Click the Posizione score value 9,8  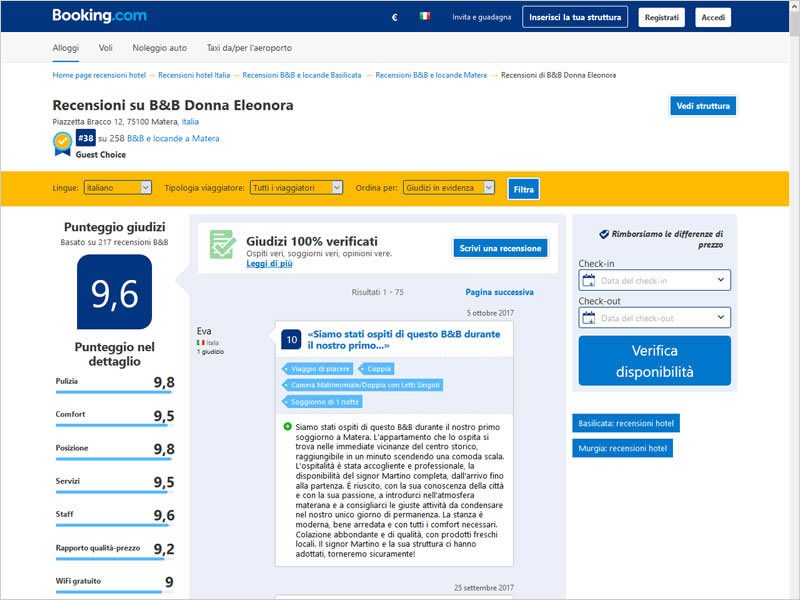click(164, 449)
